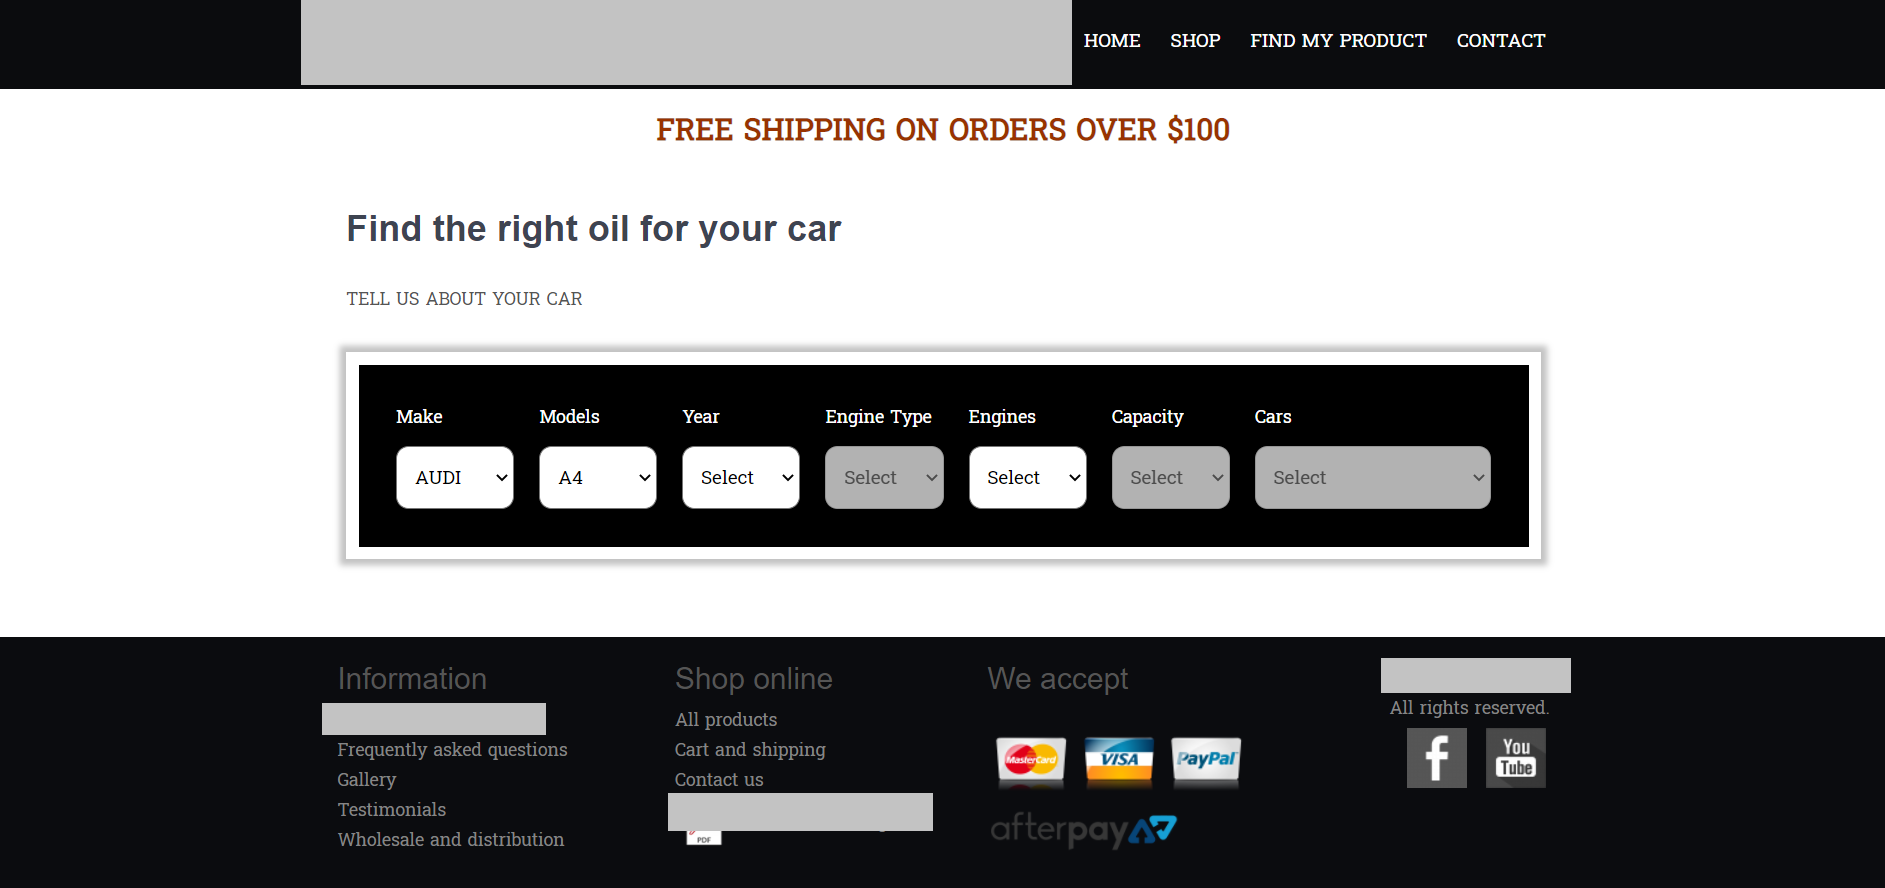
Task: Open the CONTACT menu item
Action: pyautogui.click(x=1501, y=41)
